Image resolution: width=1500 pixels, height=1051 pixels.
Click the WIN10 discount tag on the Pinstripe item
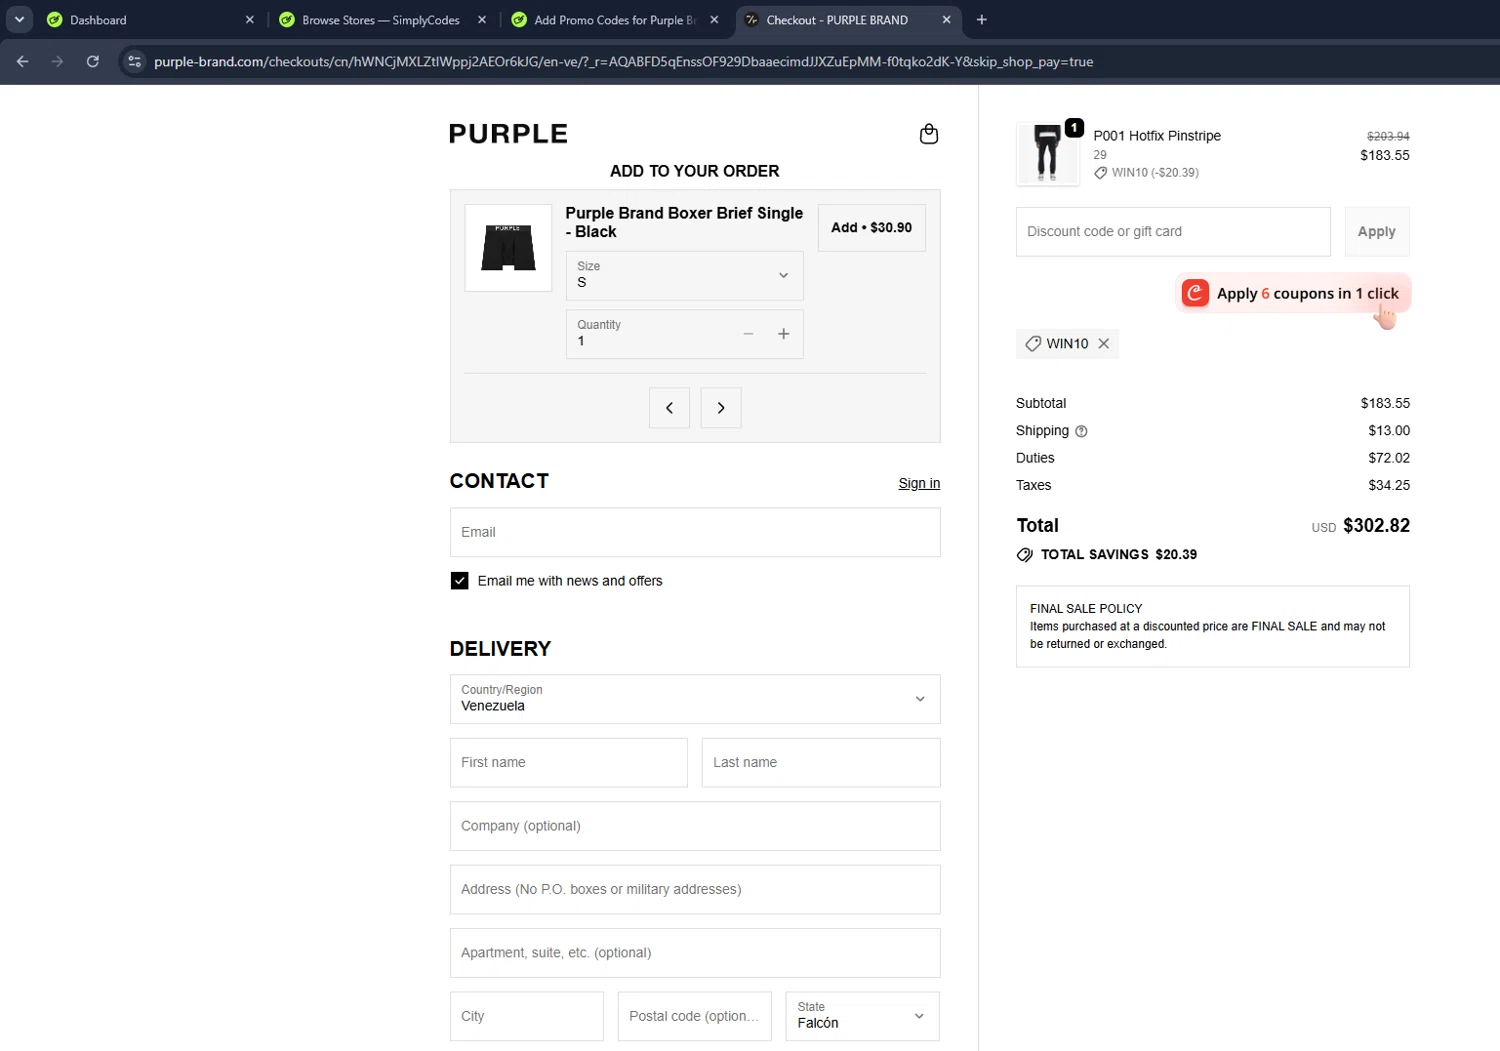click(x=1146, y=172)
